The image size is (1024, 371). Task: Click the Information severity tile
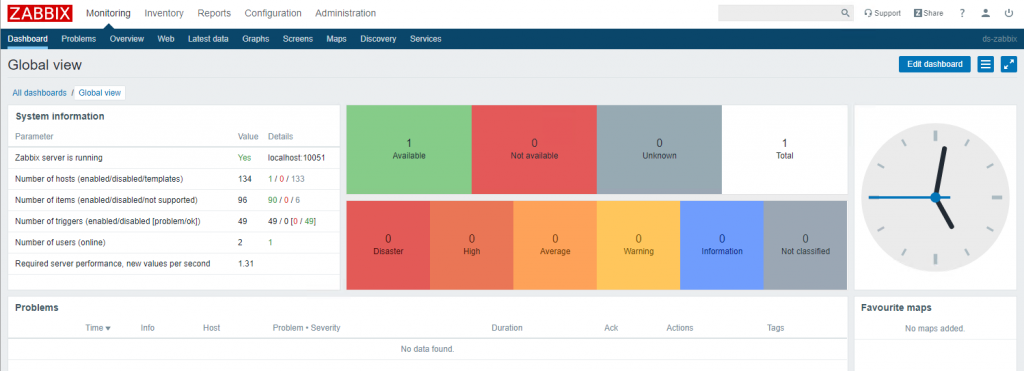(x=722, y=245)
